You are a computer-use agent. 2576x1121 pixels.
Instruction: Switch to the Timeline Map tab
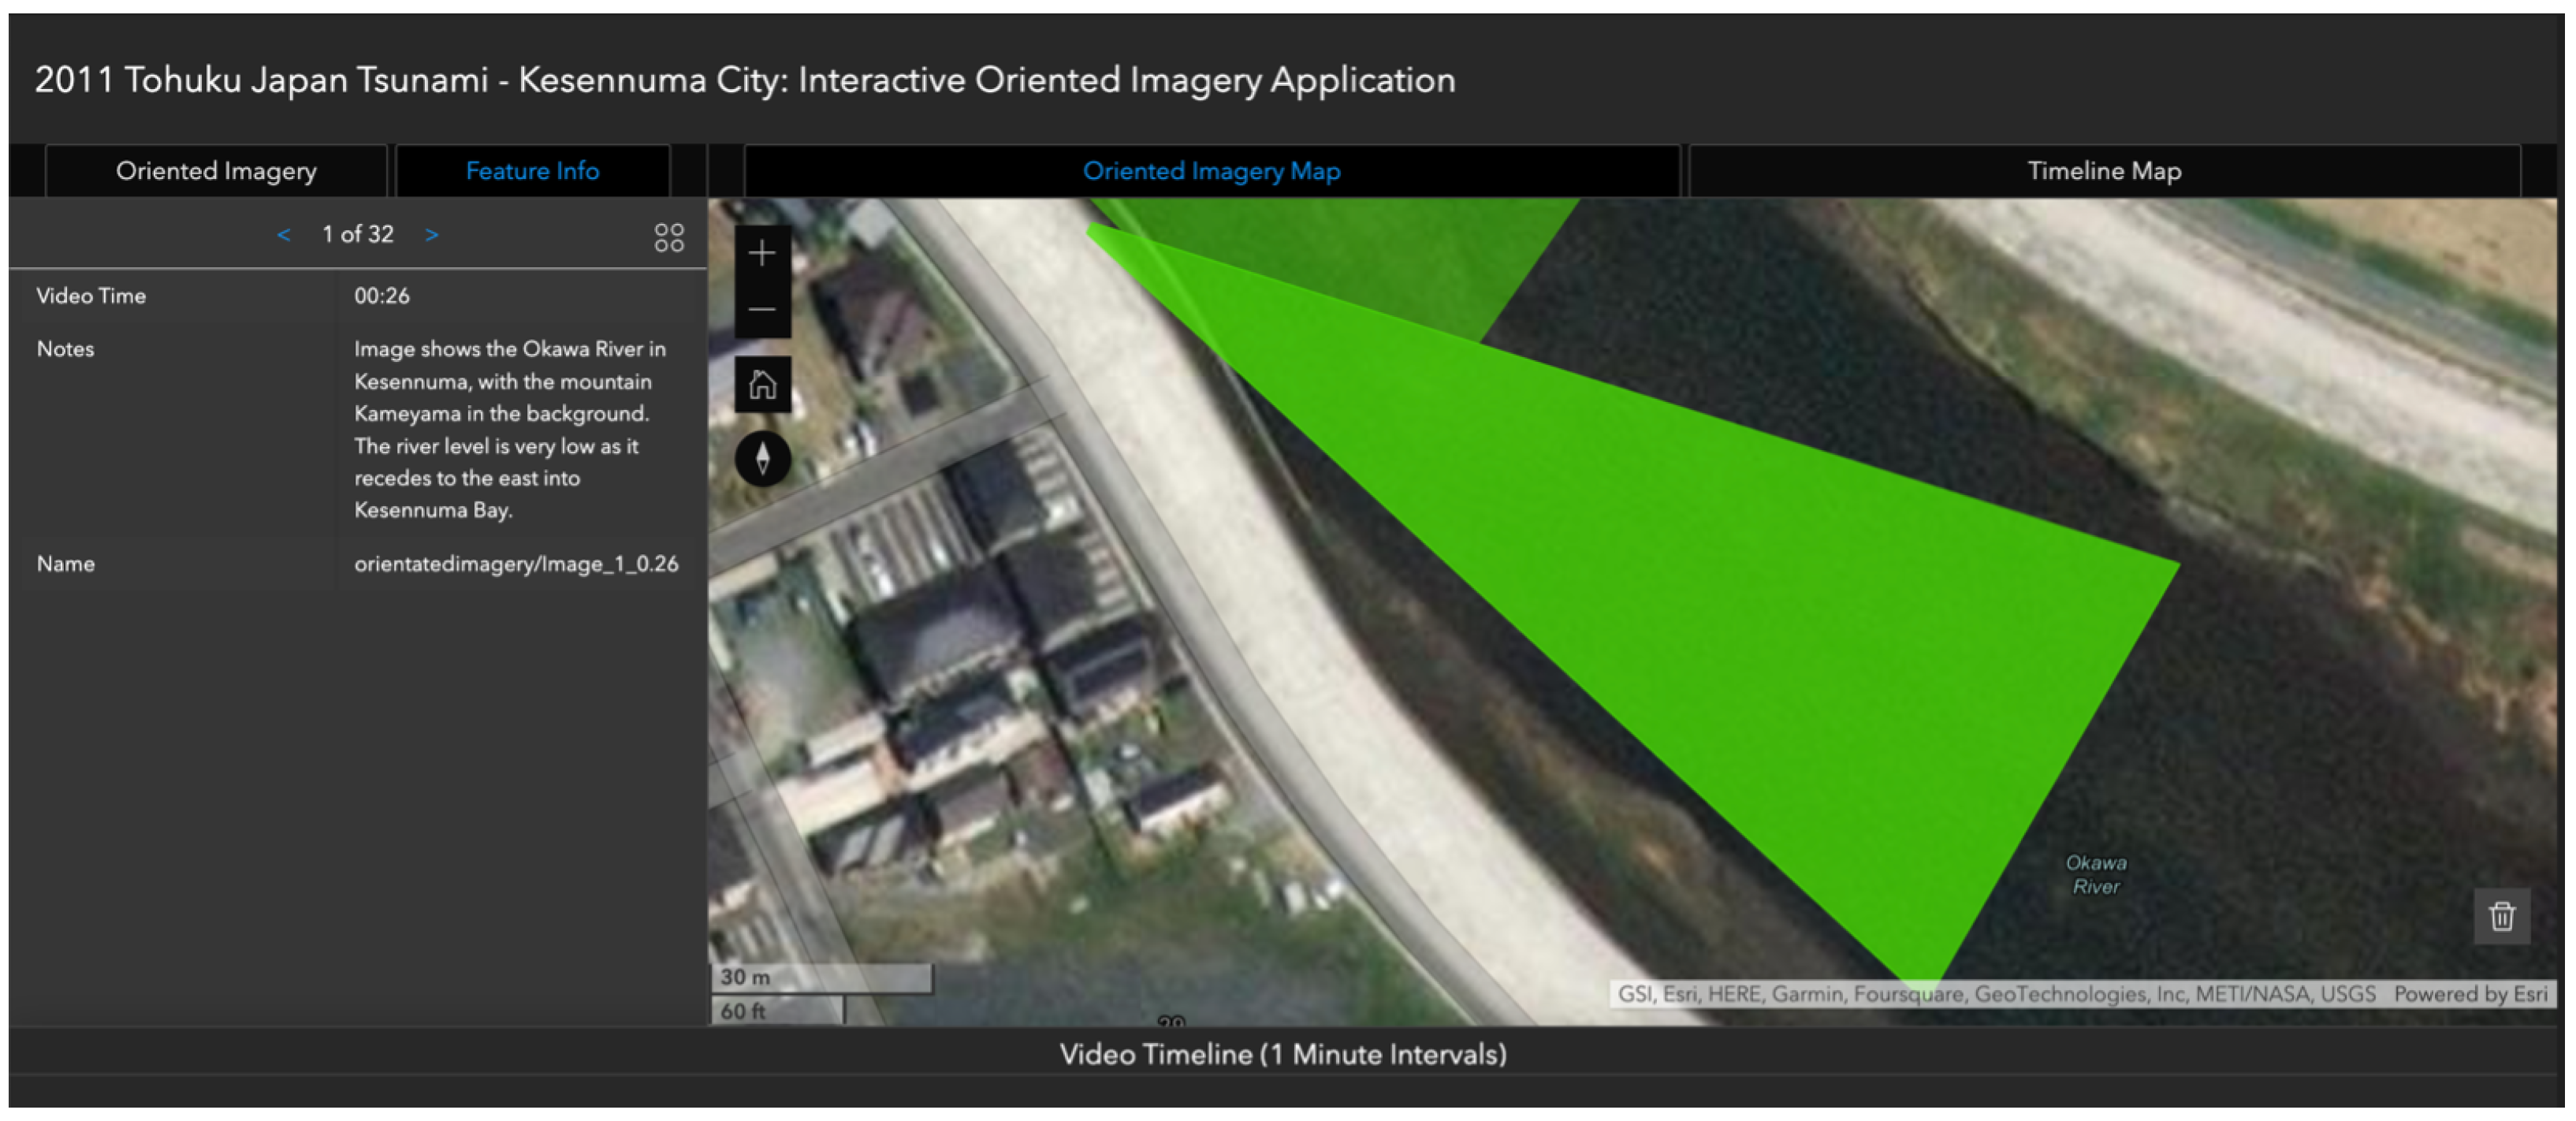coord(2104,171)
